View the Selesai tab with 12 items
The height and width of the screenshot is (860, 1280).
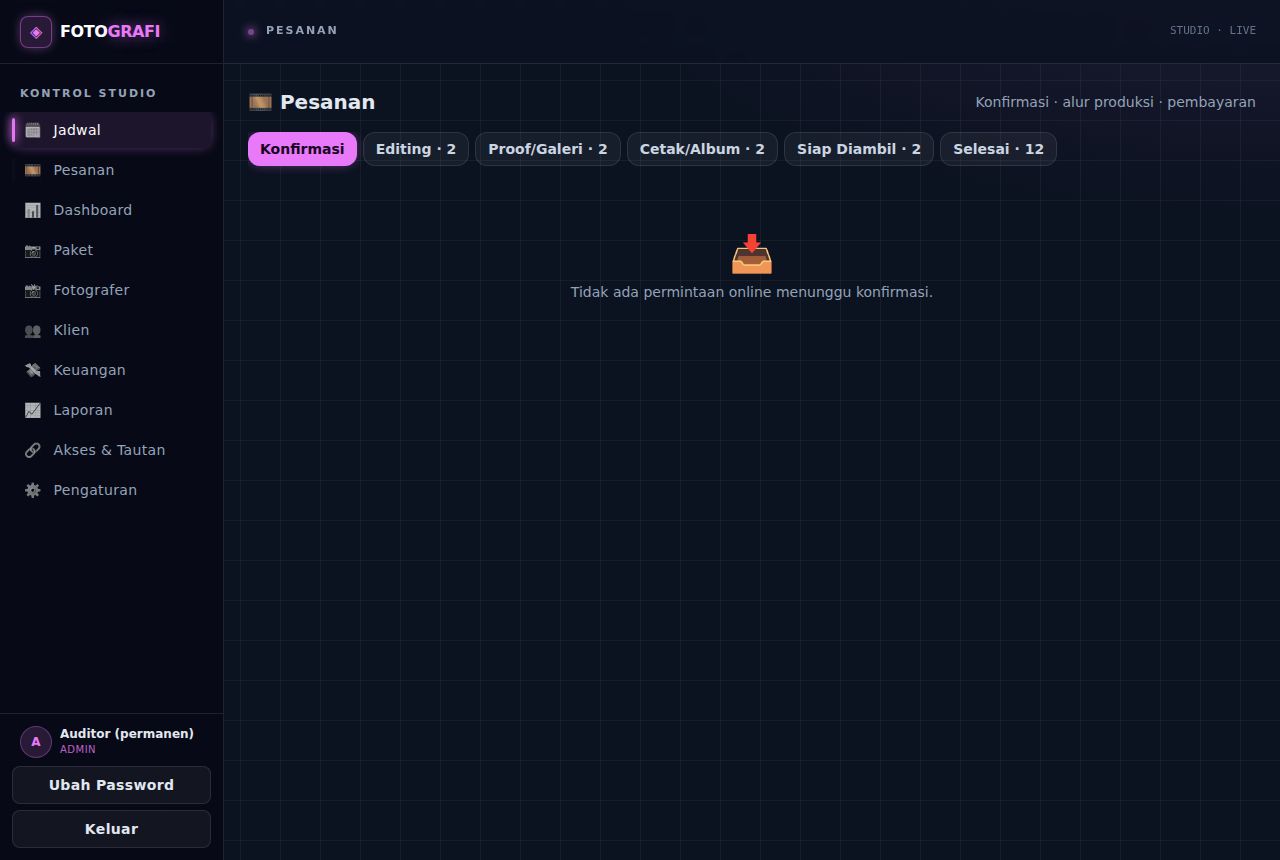click(x=998, y=149)
